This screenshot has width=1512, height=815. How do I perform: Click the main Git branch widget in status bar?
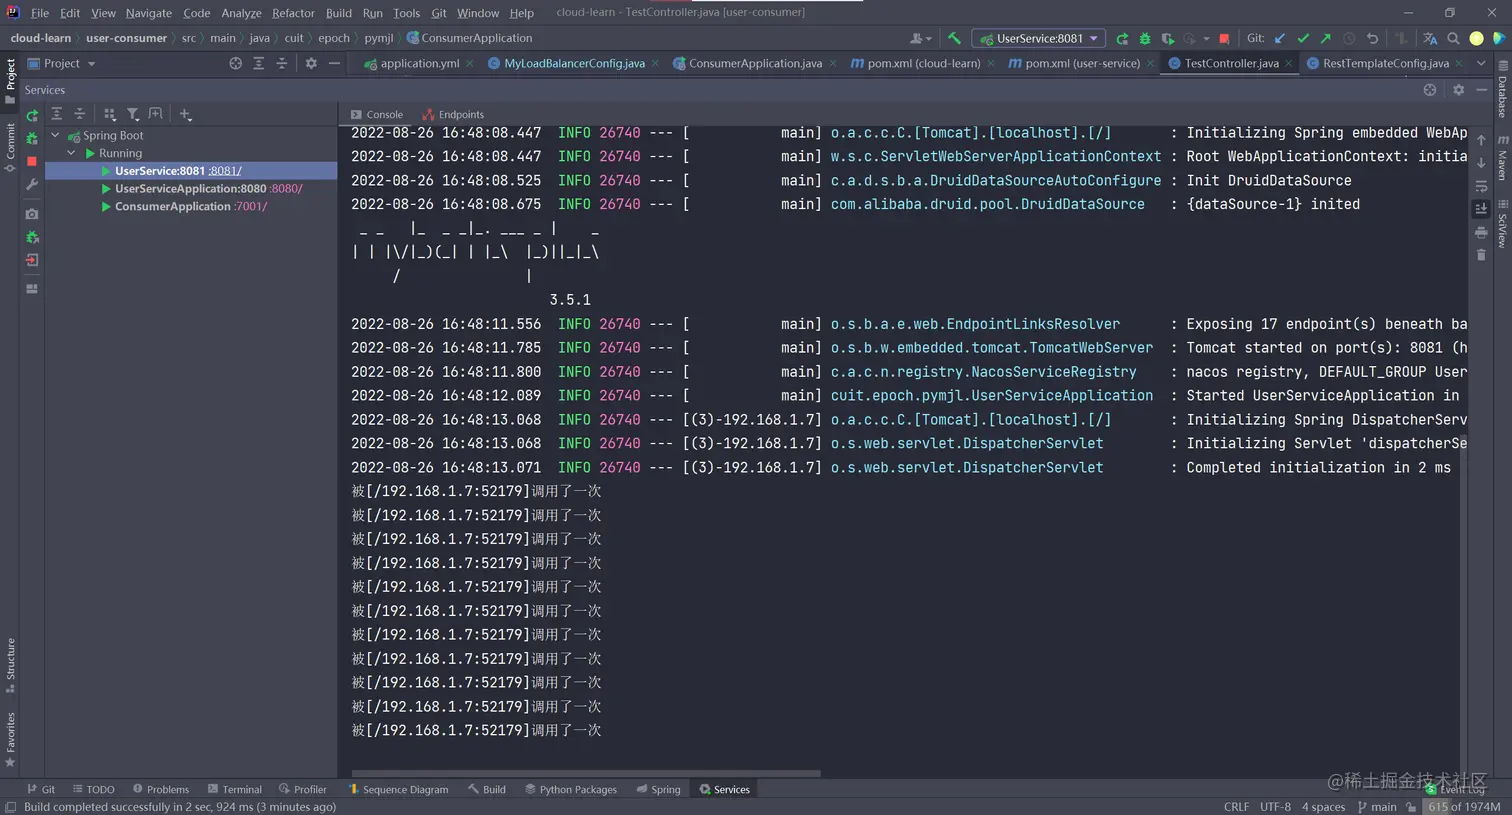(1377, 807)
